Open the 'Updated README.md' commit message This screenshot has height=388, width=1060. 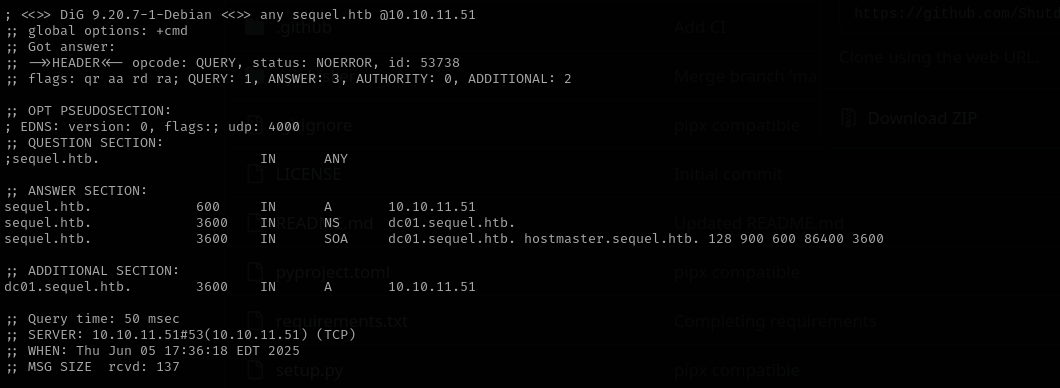click(758, 223)
